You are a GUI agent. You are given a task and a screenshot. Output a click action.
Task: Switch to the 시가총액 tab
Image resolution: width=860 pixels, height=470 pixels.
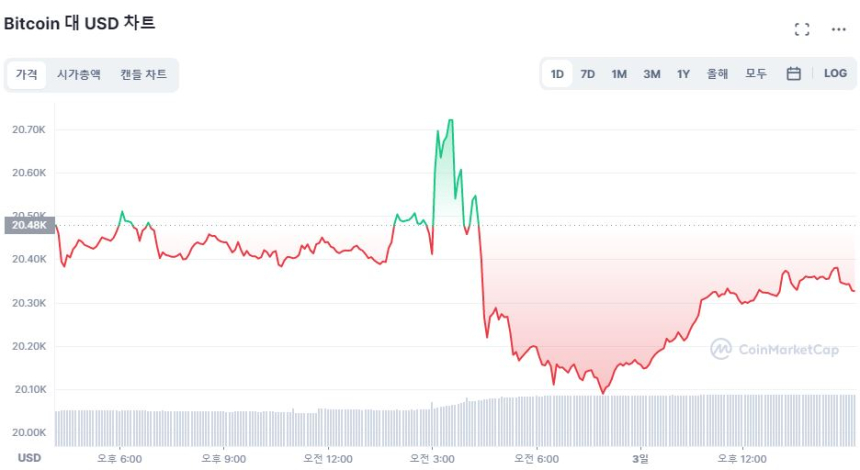coord(78,74)
